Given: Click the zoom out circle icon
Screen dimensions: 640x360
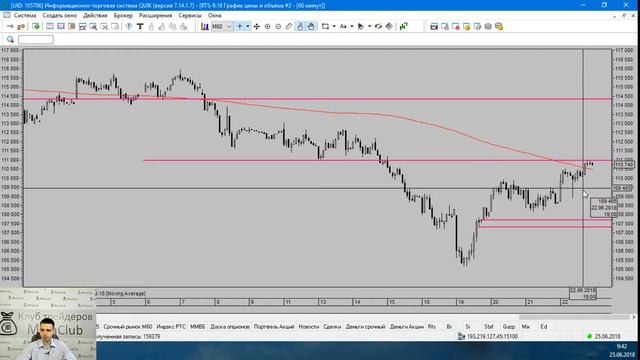Looking at the screenshot, I should 278,27.
